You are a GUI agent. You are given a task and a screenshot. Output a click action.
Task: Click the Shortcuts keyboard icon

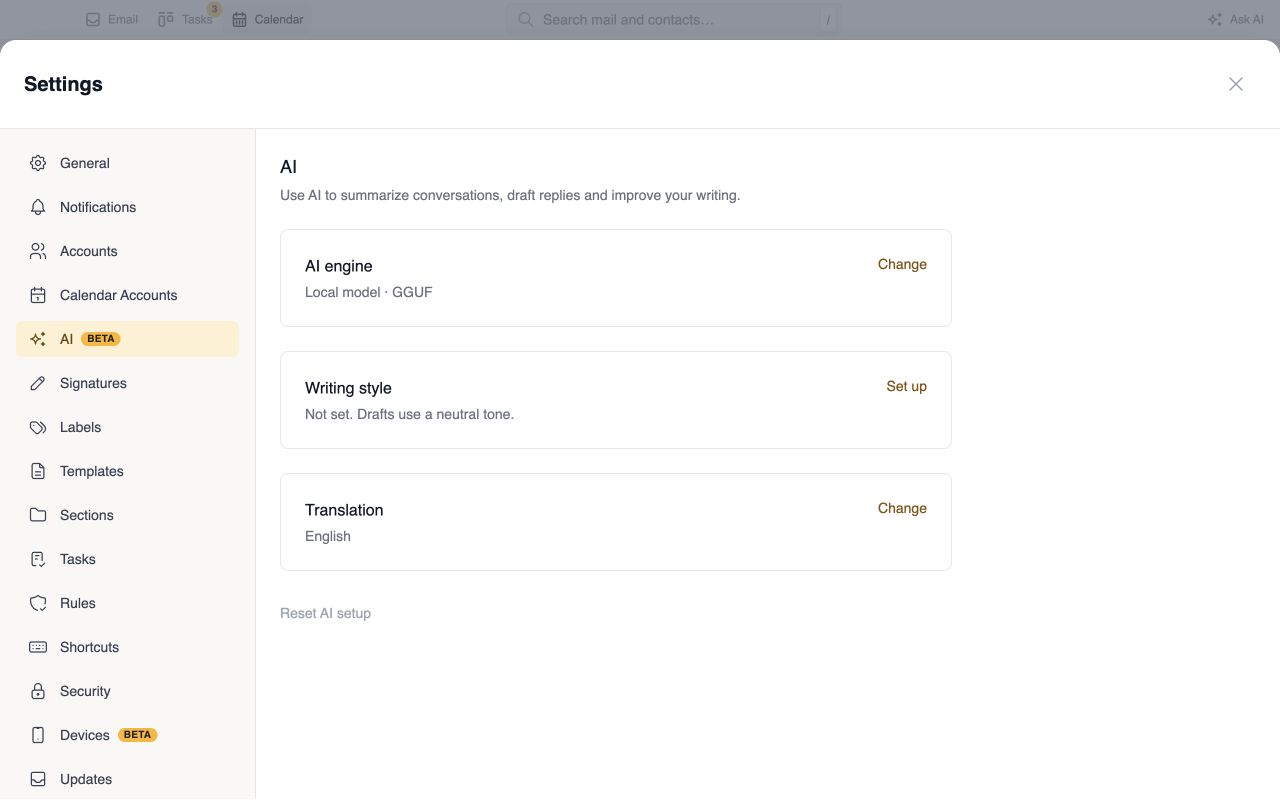click(38, 647)
